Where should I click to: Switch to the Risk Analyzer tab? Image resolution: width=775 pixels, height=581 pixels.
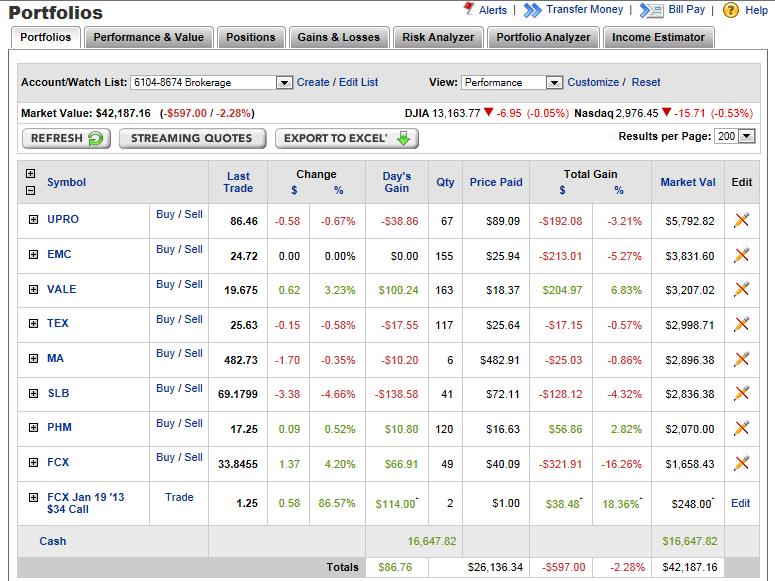439,38
